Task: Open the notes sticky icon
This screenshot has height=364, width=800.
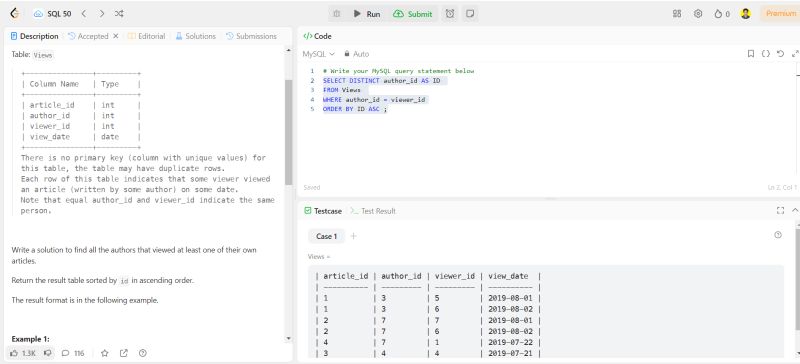Action: [470, 14]
